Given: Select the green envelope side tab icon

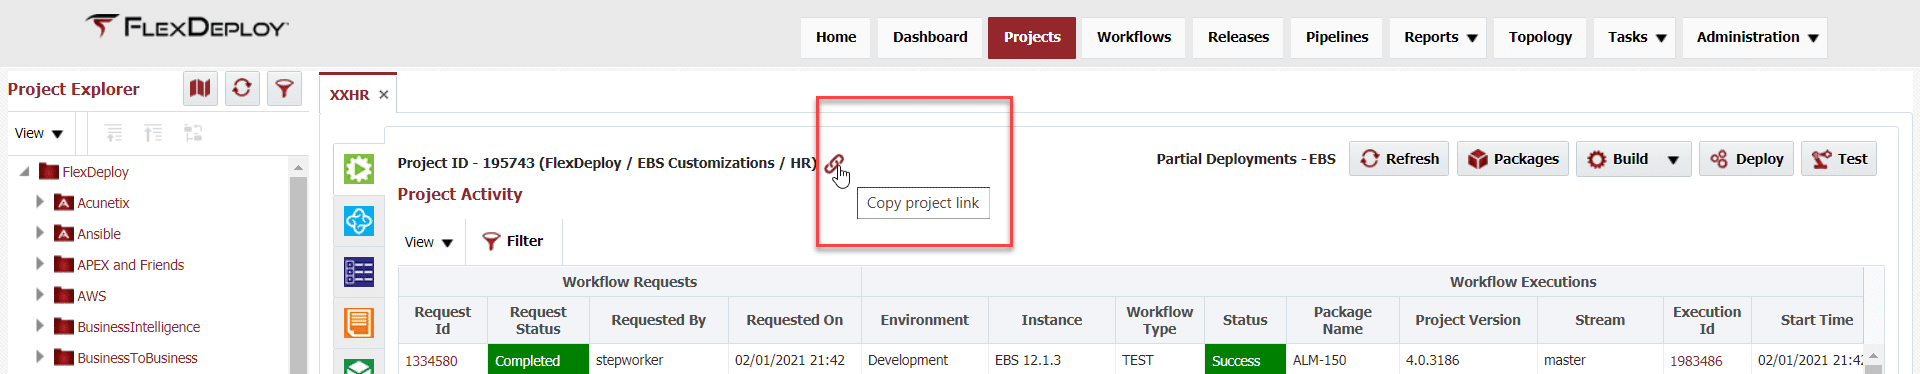Looking at the screenshot, I should pyautogui.click(x=359, y=365).
